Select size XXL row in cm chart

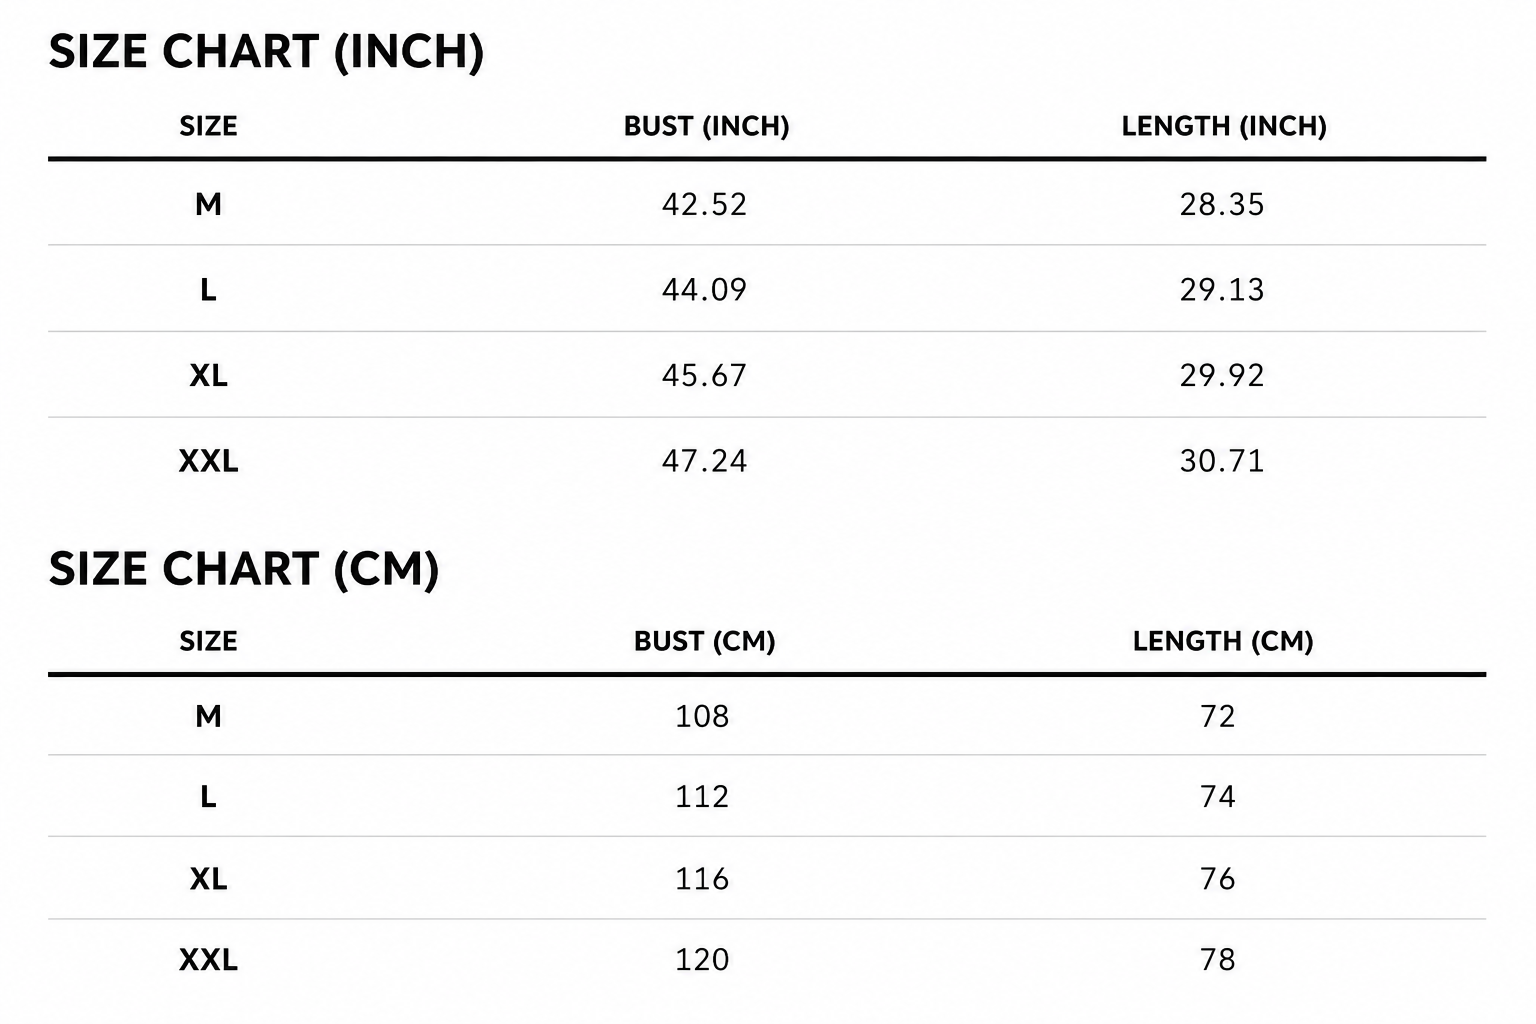[x=767, y=960]
